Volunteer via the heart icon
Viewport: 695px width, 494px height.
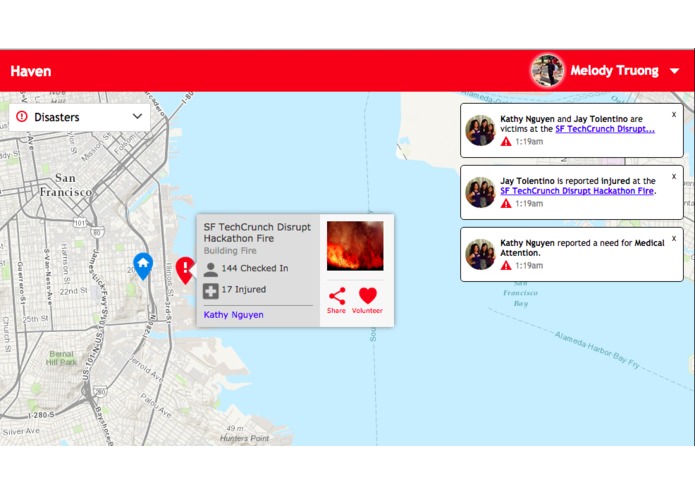(367, 301)
